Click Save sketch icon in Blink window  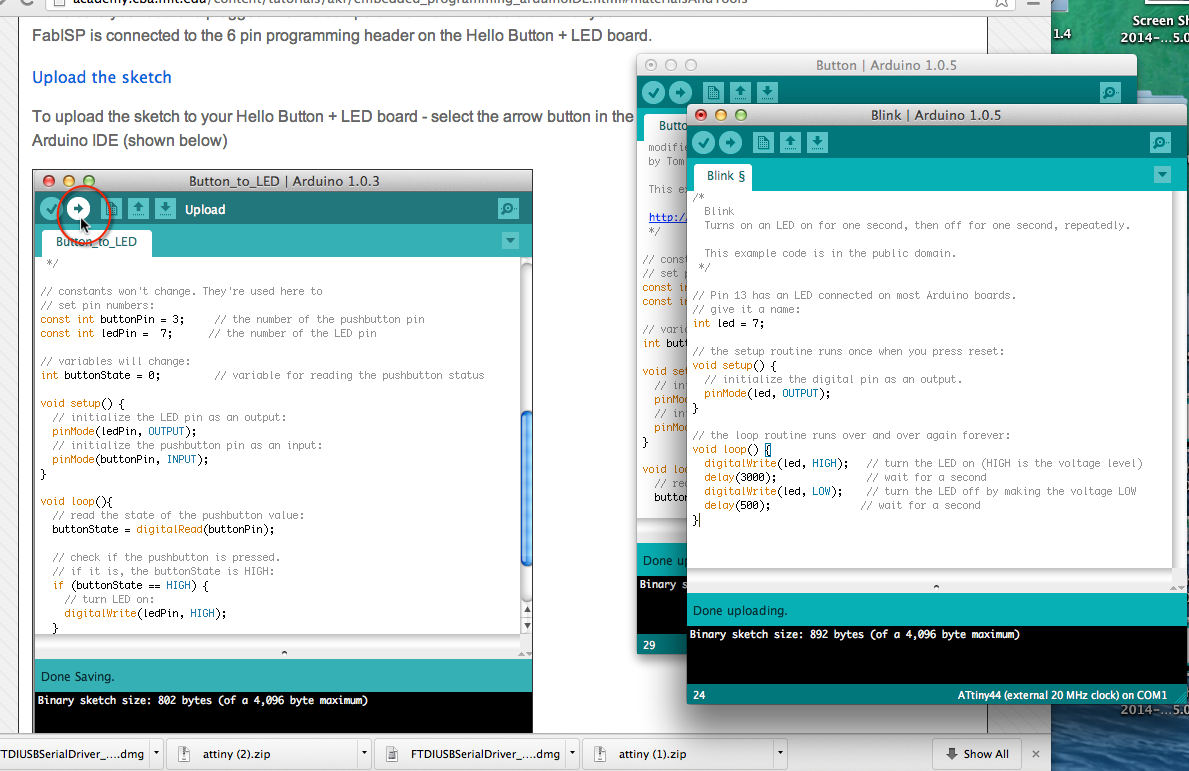[x=817, y=143]
